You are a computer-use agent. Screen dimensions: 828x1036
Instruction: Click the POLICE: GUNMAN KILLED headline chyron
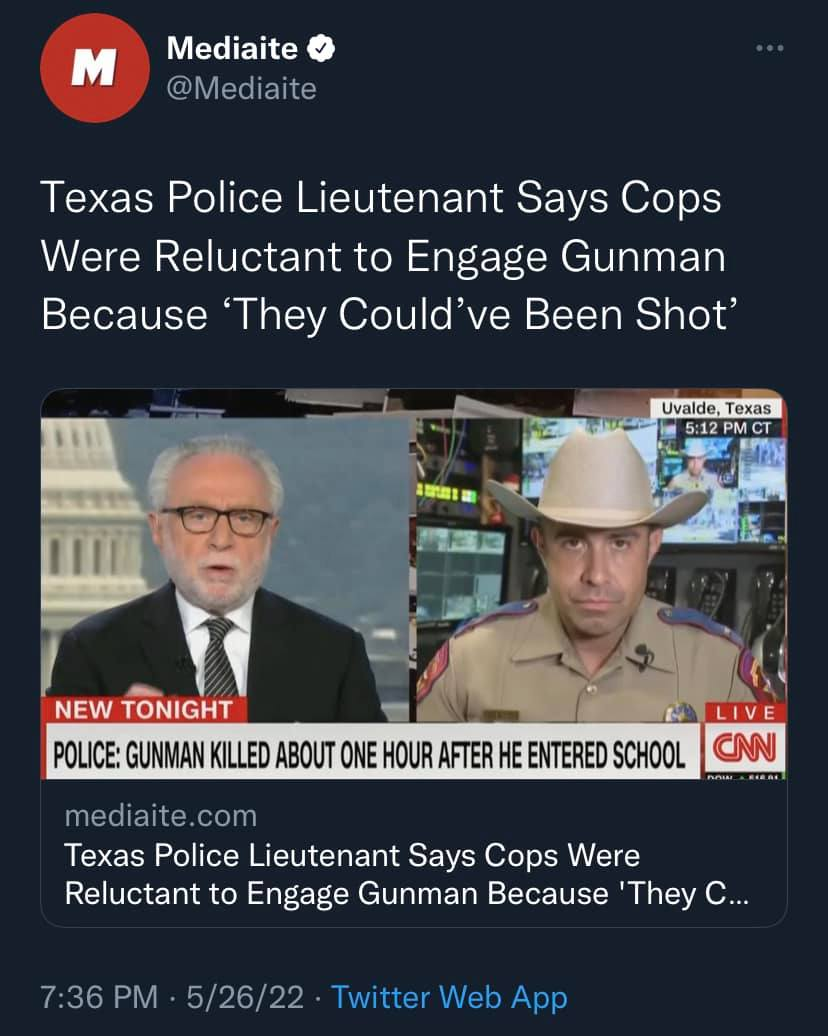pos(369,753)
